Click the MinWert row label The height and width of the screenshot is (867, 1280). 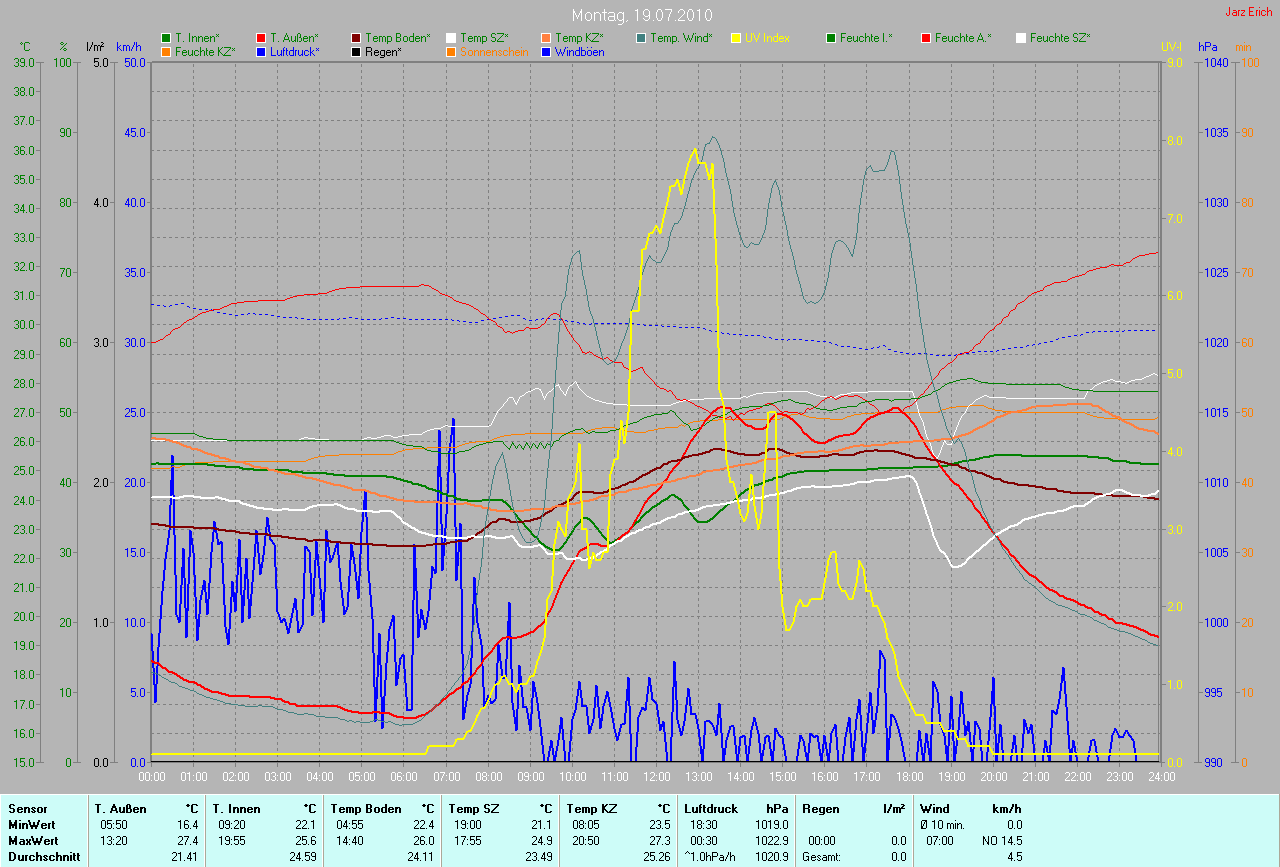tap(30, 825)
